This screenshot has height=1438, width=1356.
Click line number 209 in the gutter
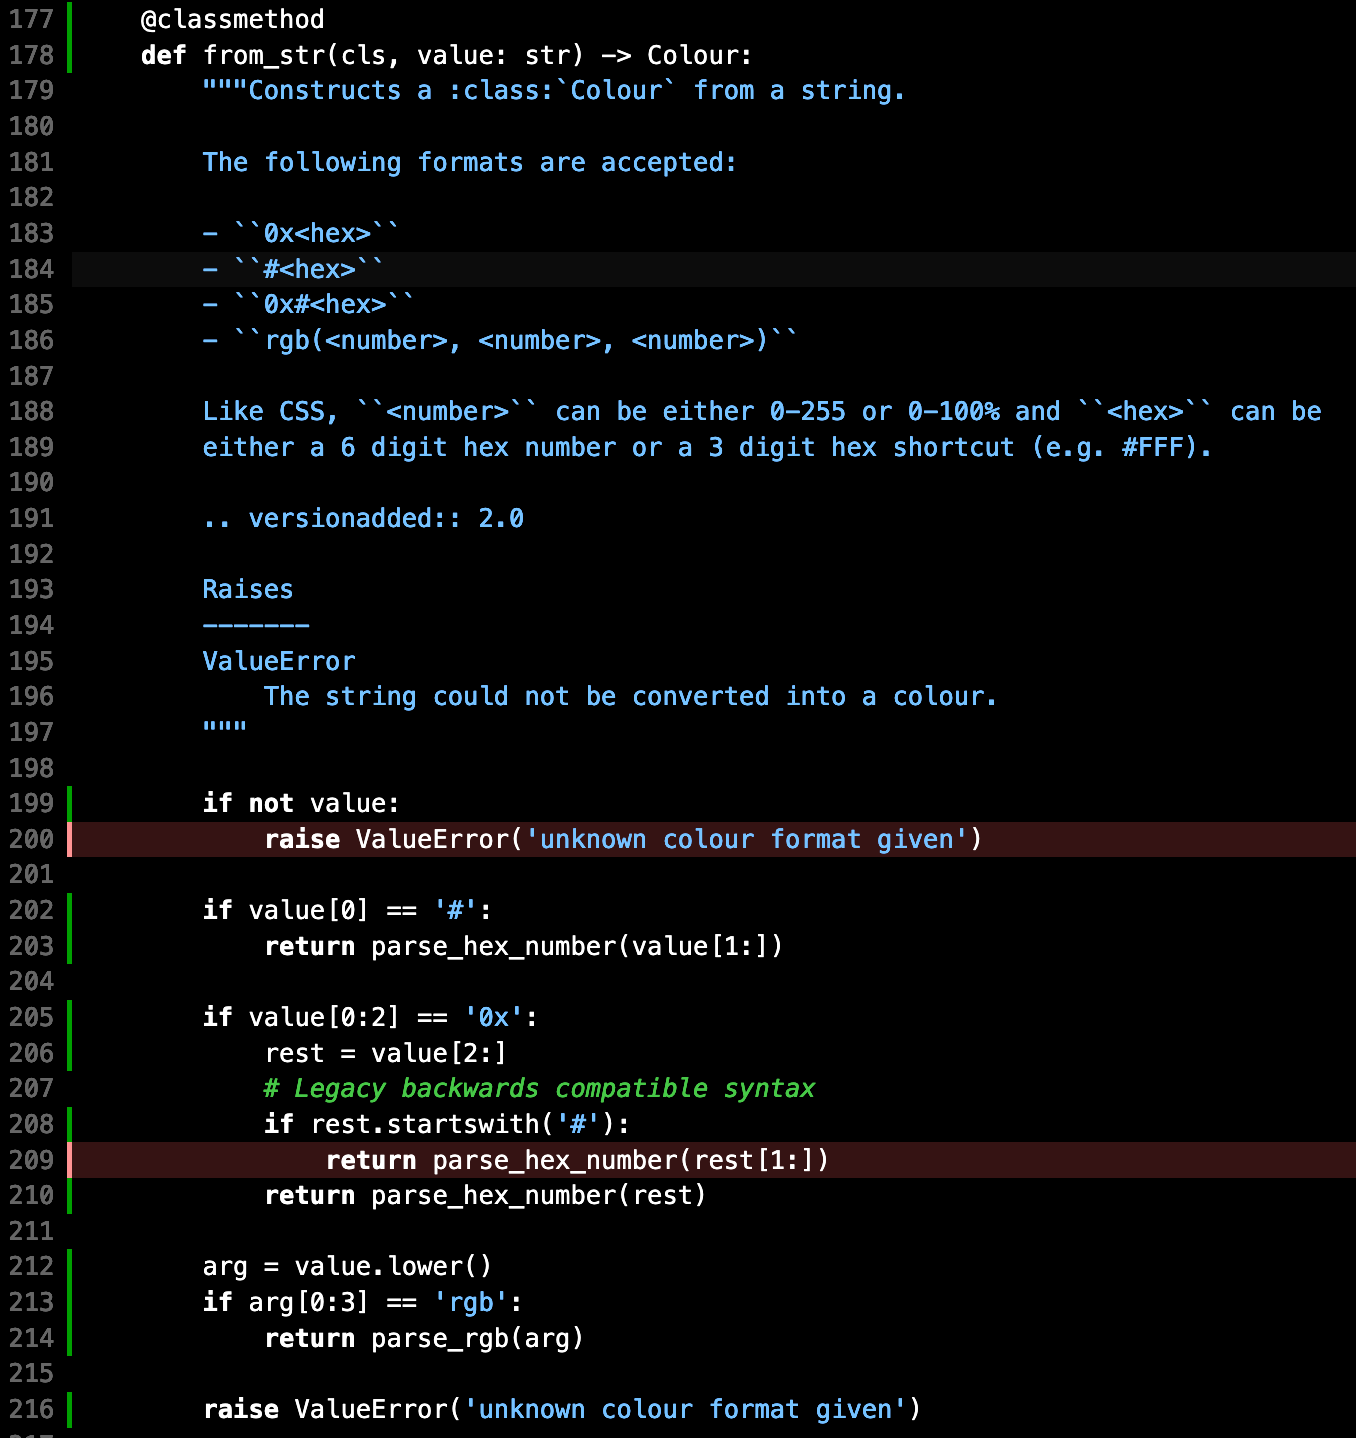point(31,1160)
